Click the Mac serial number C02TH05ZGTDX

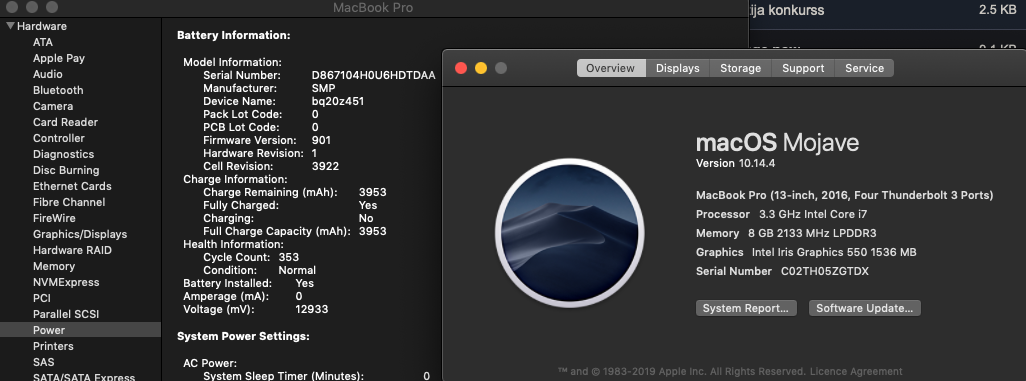824,271
